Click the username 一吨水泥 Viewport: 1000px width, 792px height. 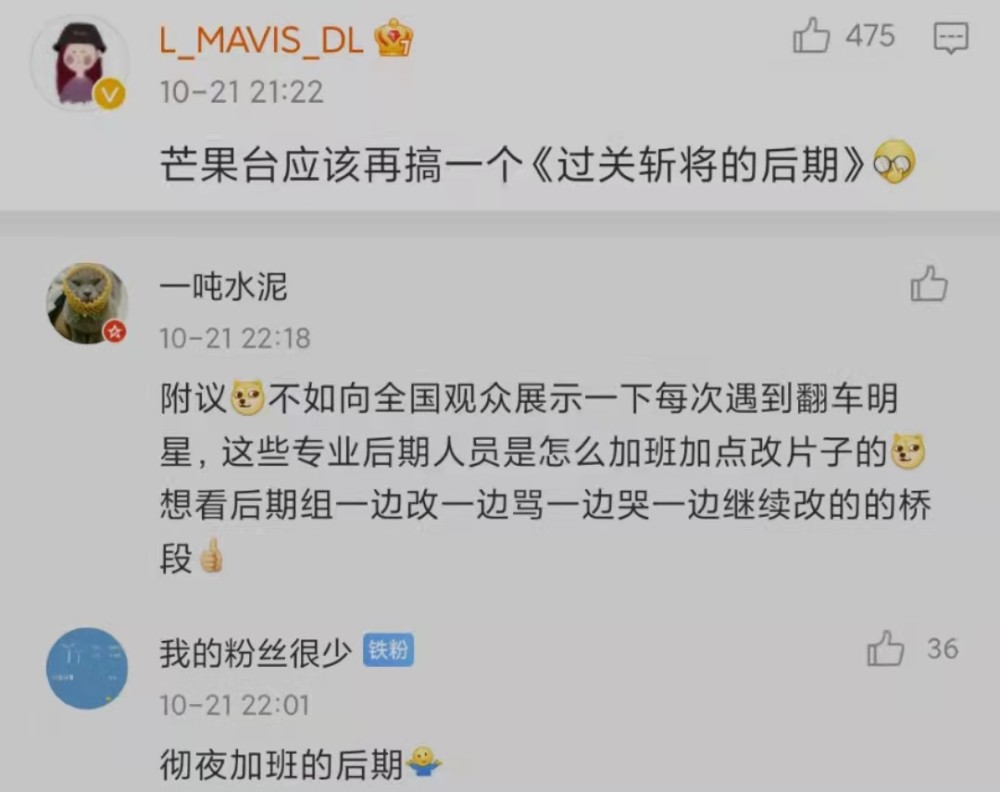[x=223, y=286]
